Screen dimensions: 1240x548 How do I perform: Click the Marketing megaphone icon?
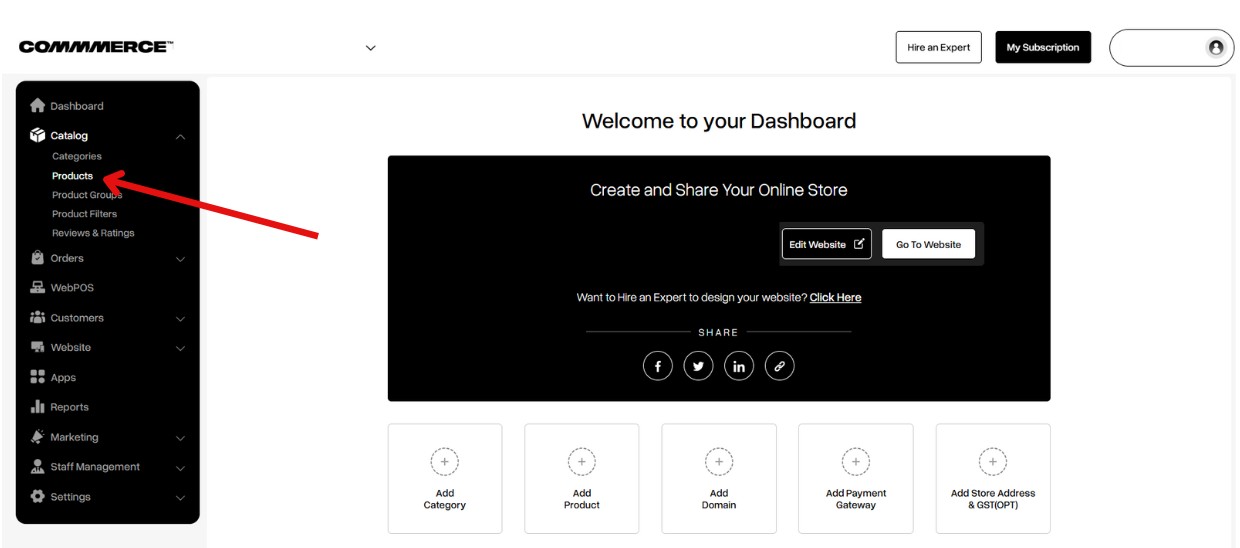[x=38, y=437]
